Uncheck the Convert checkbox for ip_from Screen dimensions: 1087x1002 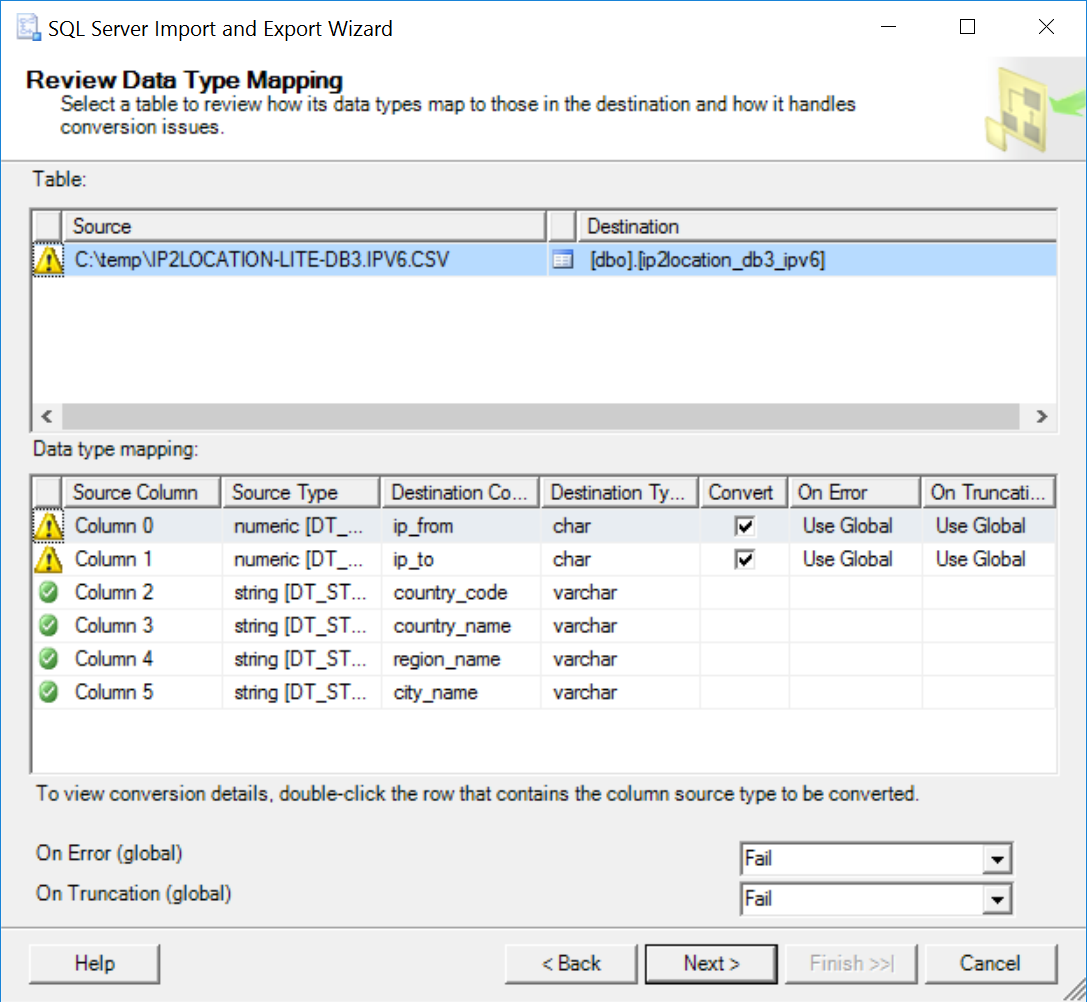pos(744,526)
